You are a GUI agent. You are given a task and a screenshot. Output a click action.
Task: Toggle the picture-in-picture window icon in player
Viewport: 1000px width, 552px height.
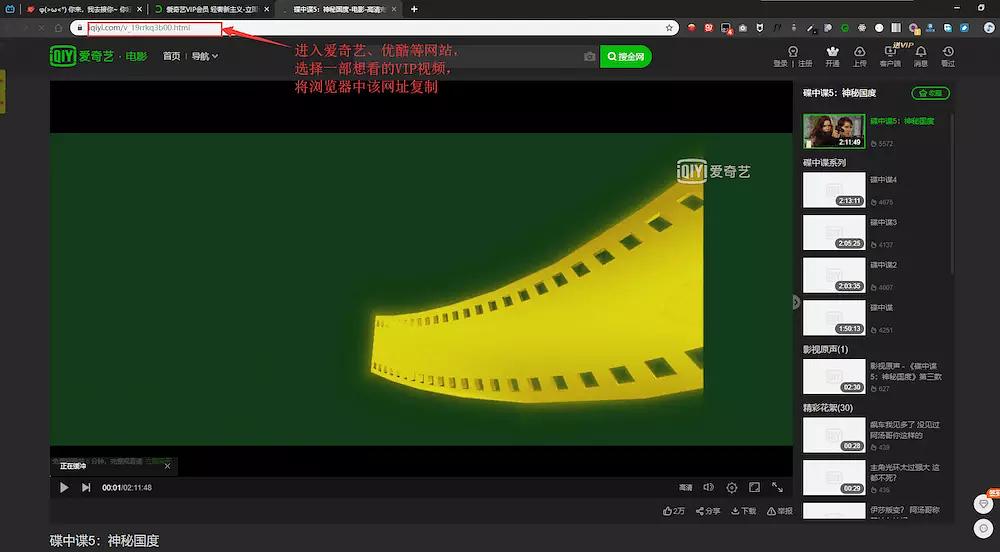click(x=754, y=488)
